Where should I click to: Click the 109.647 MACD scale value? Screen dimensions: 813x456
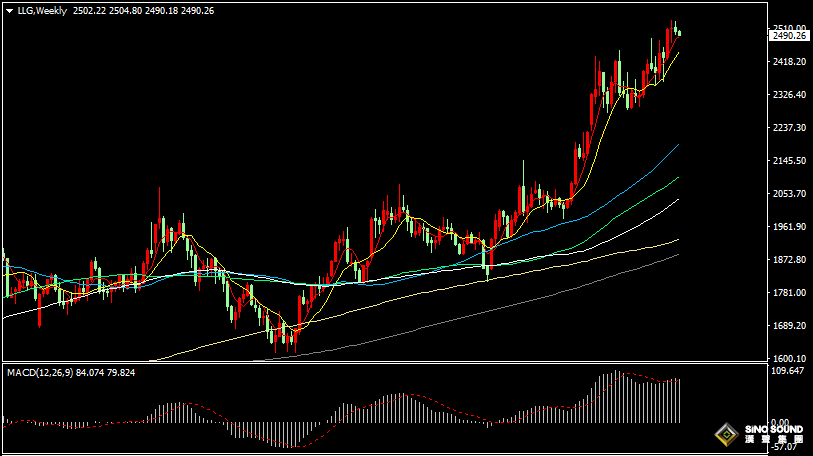point(788,371)
